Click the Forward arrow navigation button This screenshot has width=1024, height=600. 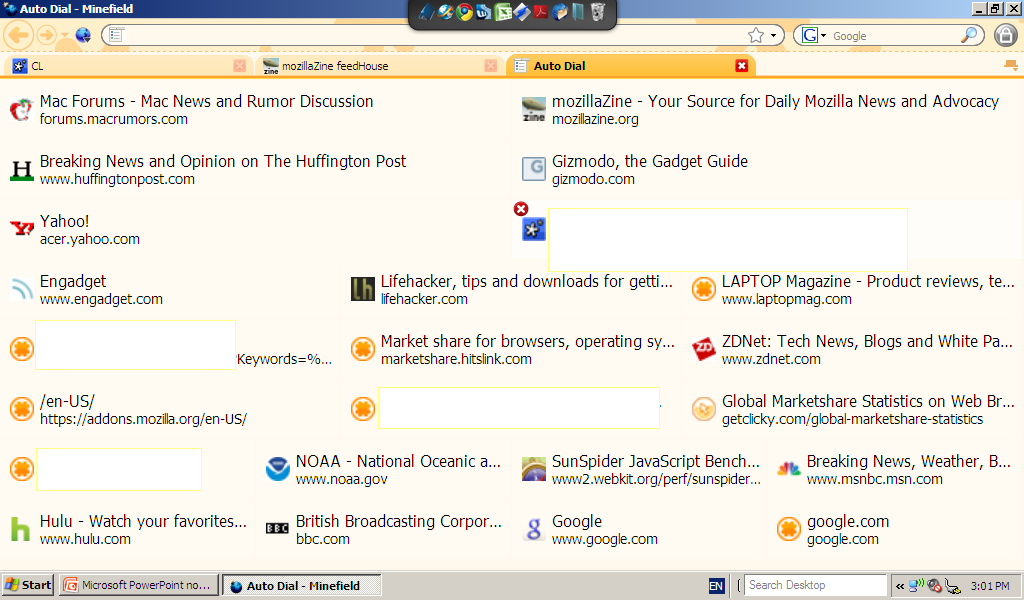pos(46,35)
